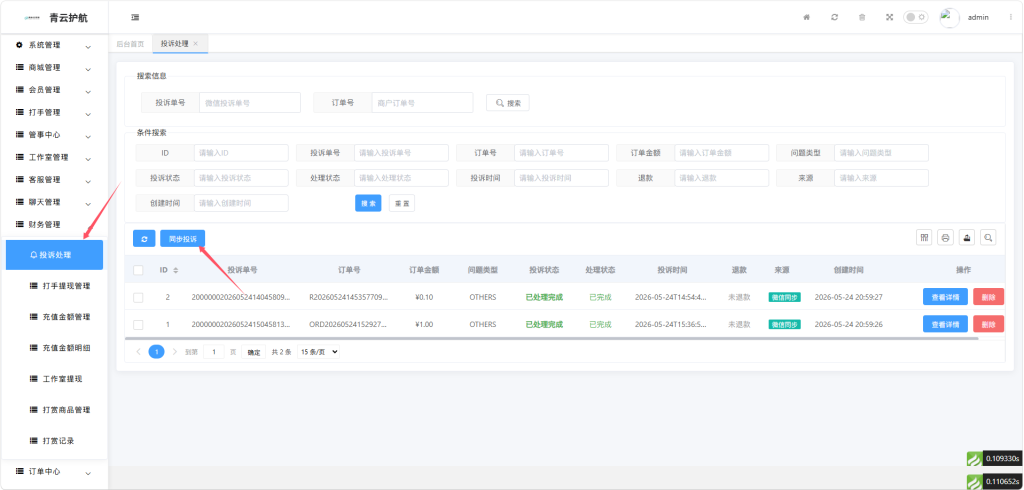This screenshot has width=1024, height=490.
Task: Check the checkbox for row ID 1
Action: point(138,325)
